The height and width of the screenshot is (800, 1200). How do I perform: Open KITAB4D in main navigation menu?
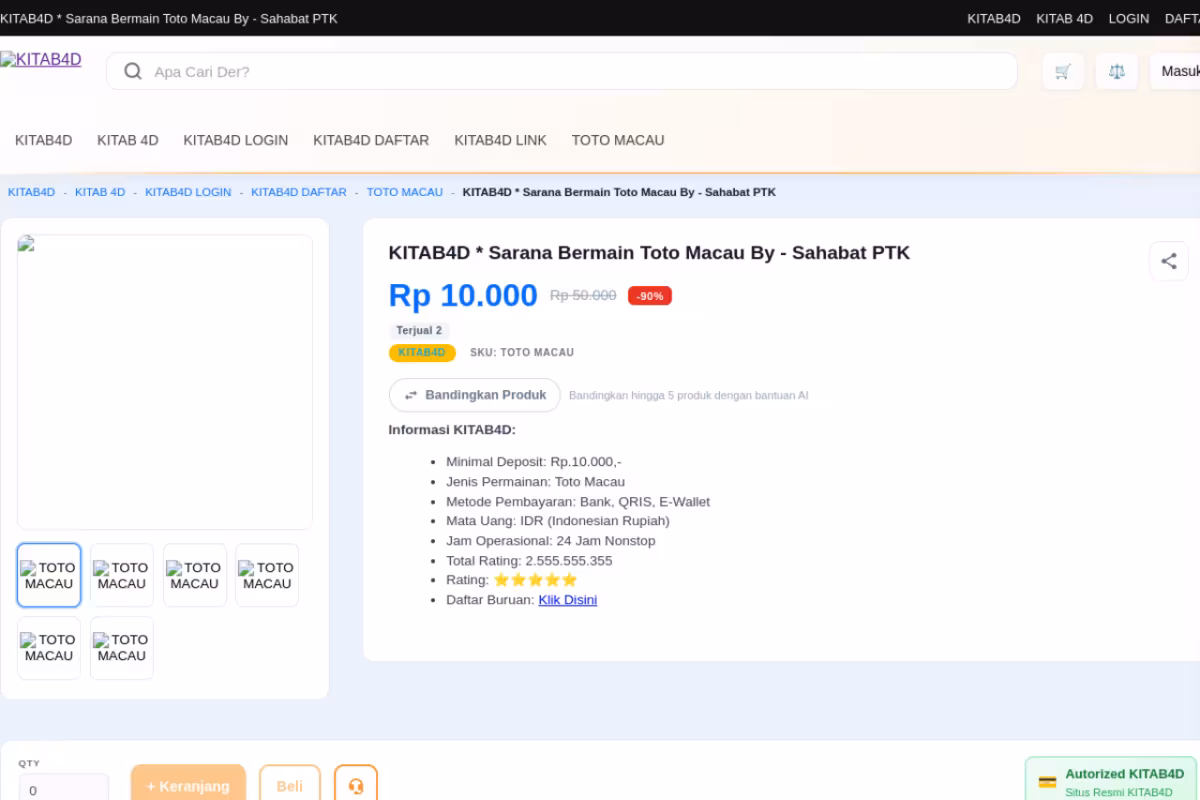point(44,140)
